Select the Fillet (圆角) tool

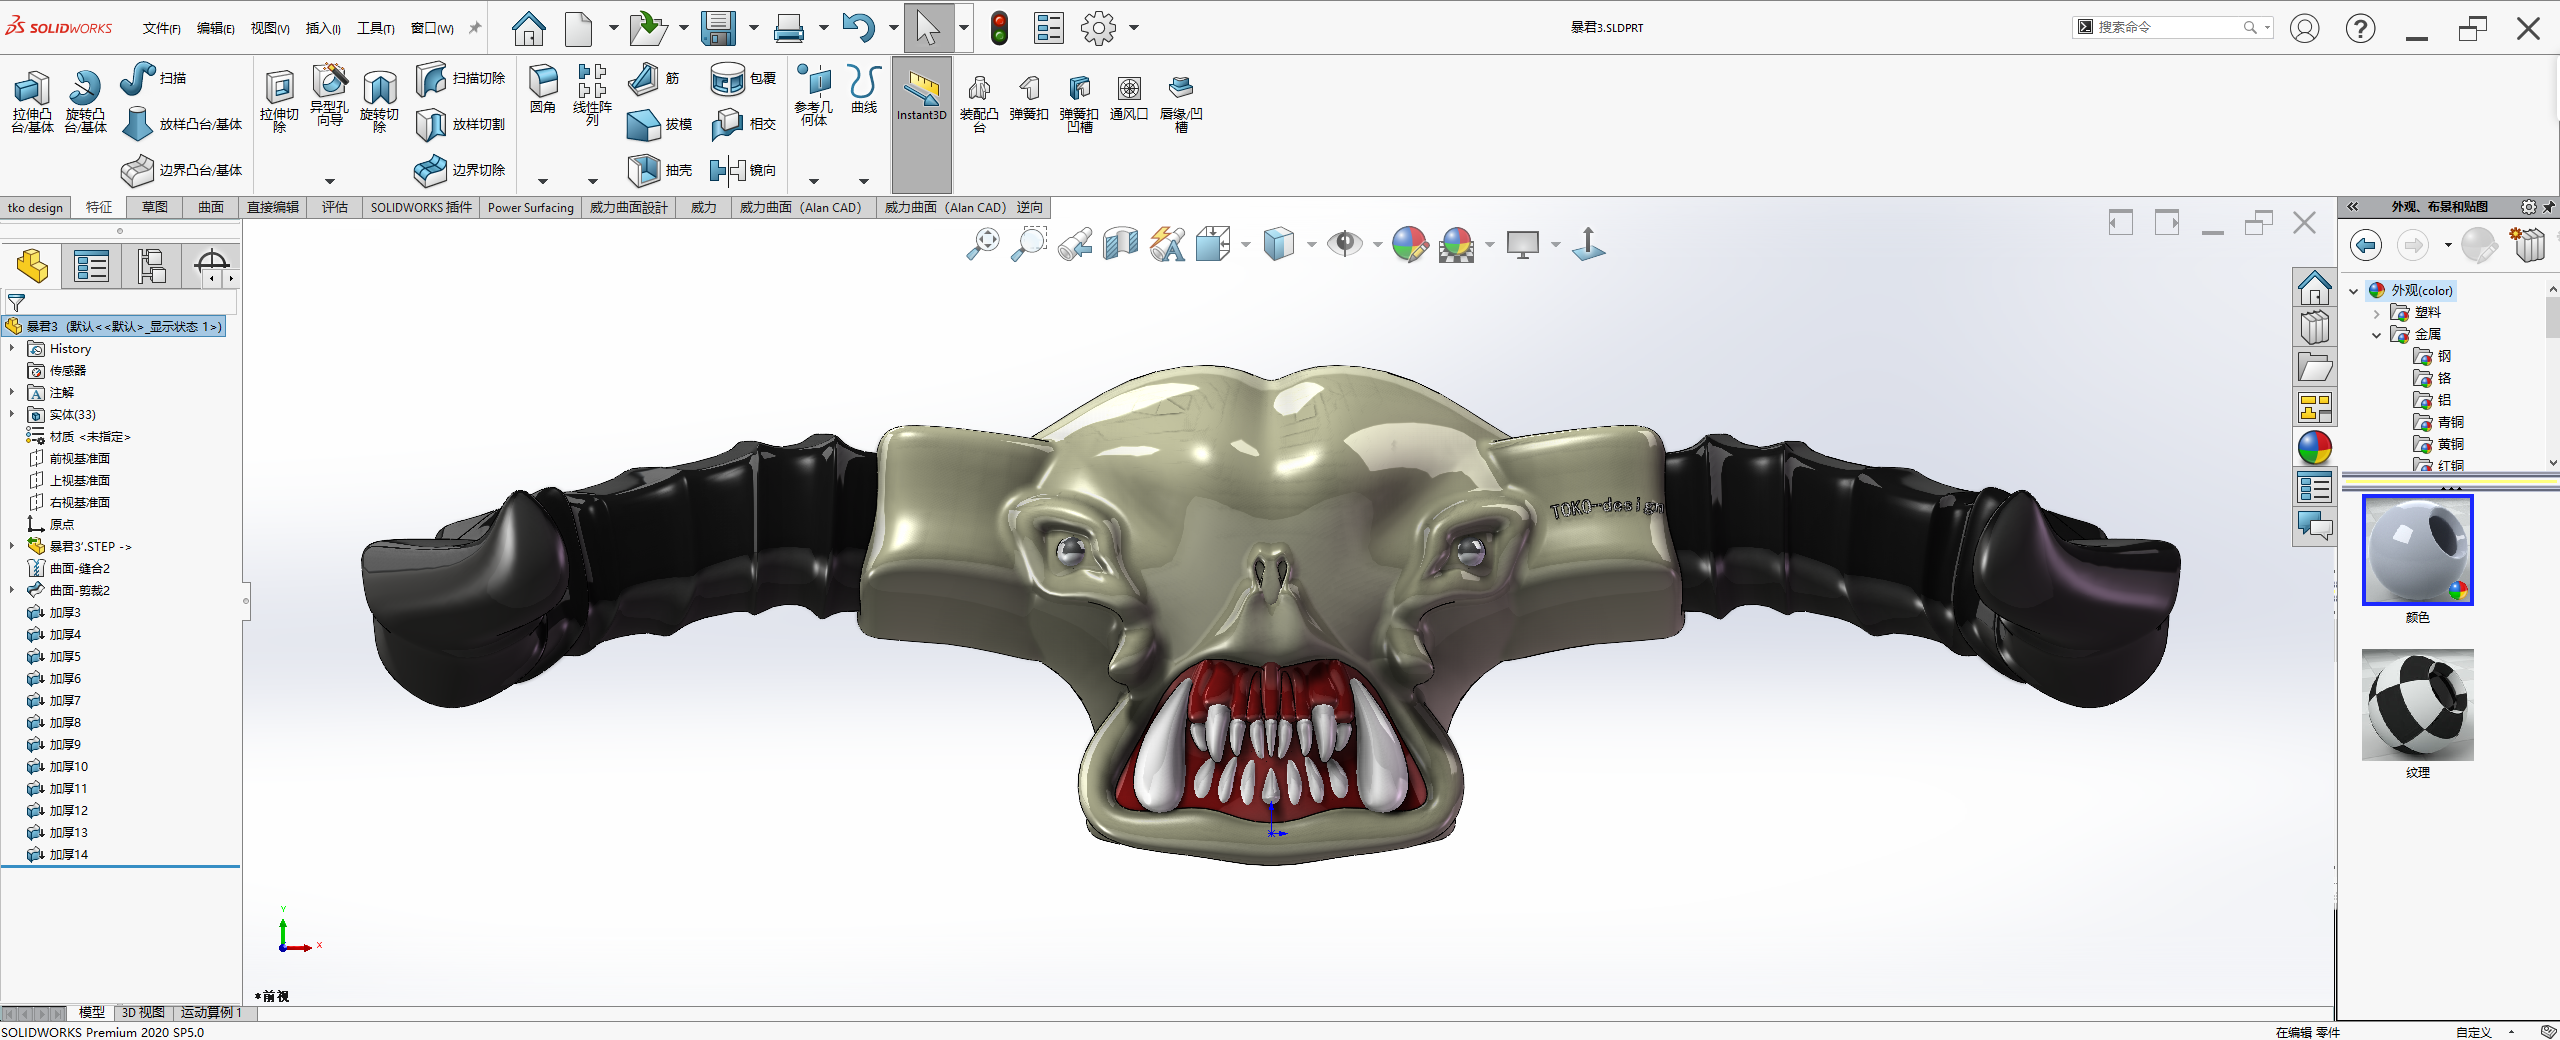pos(543,88)
